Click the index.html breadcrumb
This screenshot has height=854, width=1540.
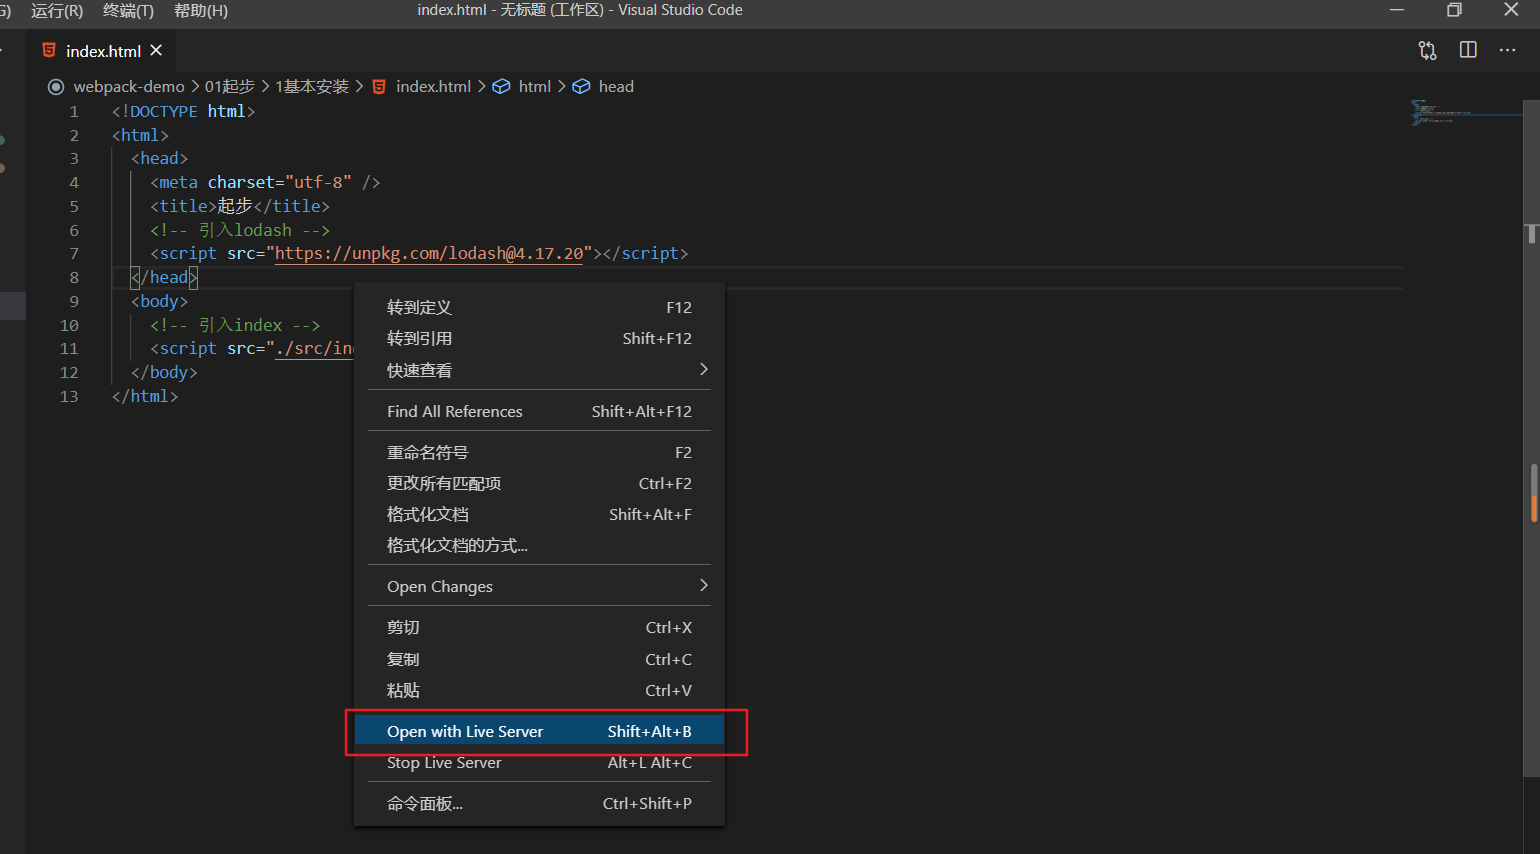433,87
